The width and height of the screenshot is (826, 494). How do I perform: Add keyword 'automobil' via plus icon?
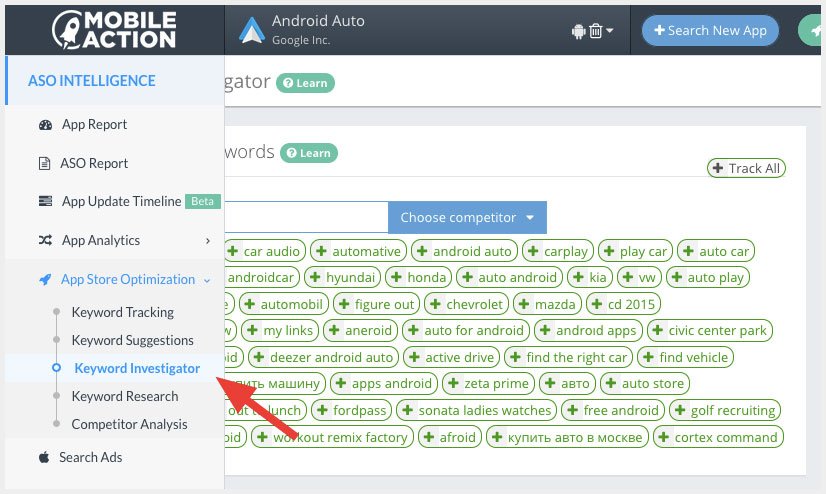click(250, 304)
